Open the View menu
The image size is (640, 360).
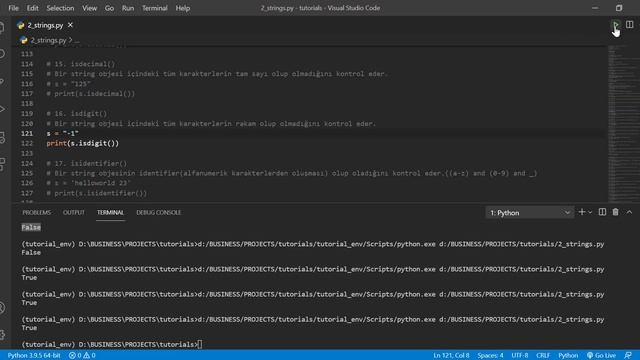89,8
